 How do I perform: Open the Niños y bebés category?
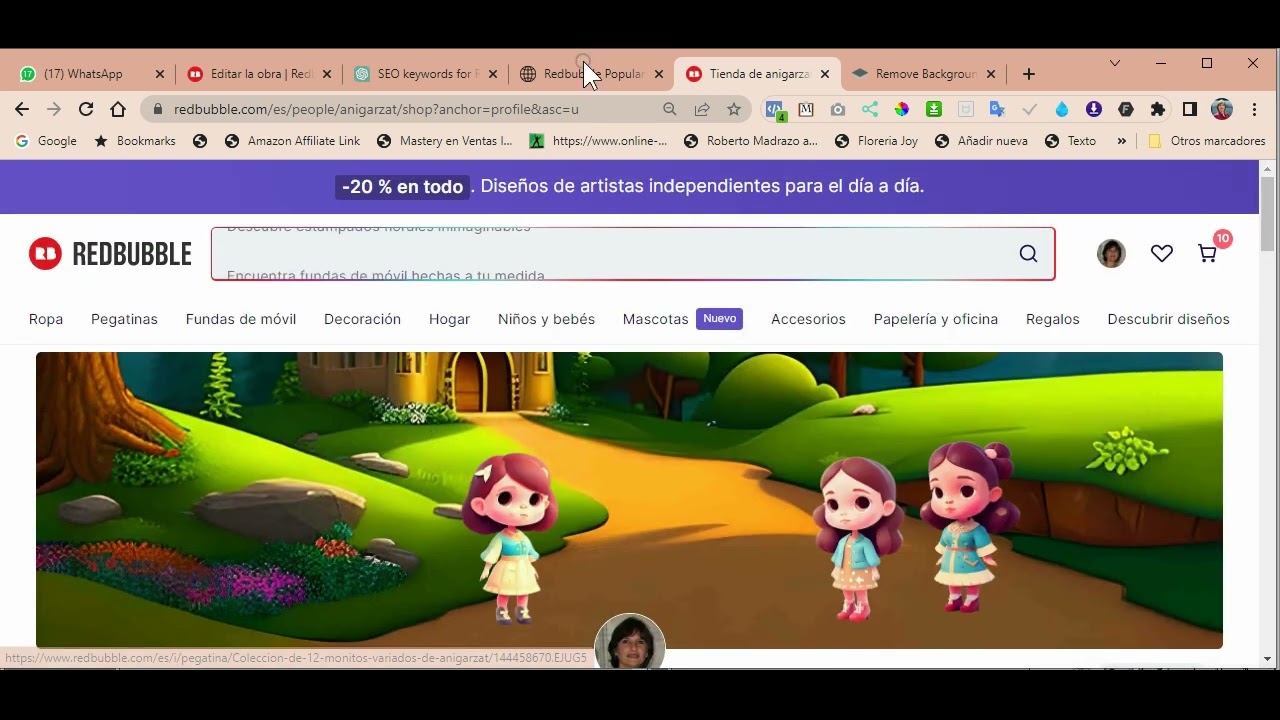[x=546, y=319]
